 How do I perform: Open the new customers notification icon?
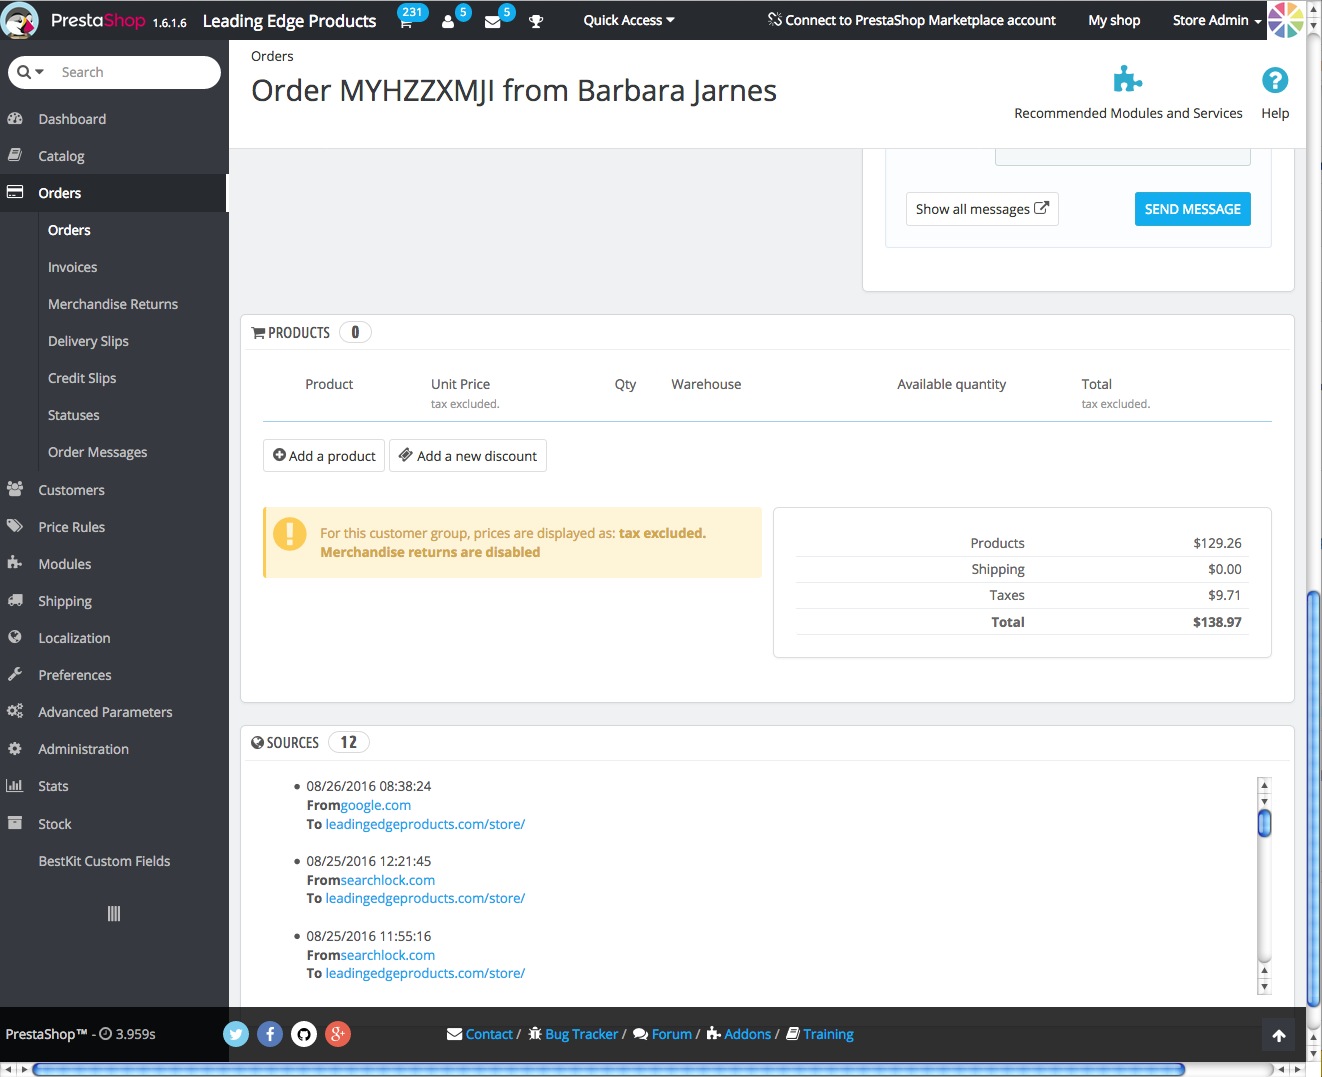(448, 21)
